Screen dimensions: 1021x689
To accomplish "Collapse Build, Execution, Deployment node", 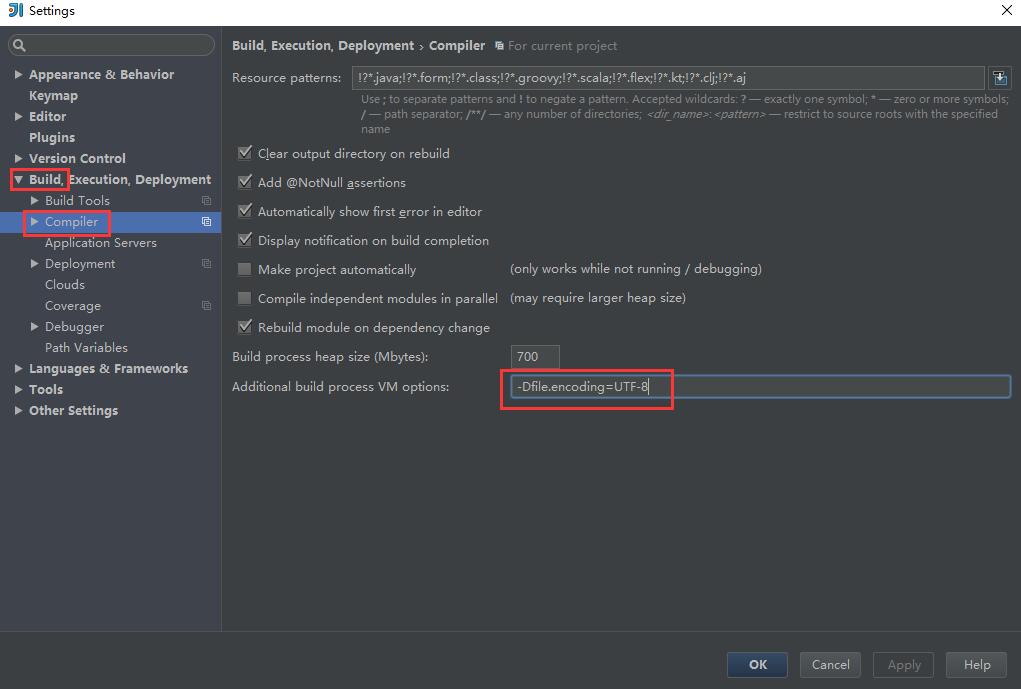I will coord(18,180).
